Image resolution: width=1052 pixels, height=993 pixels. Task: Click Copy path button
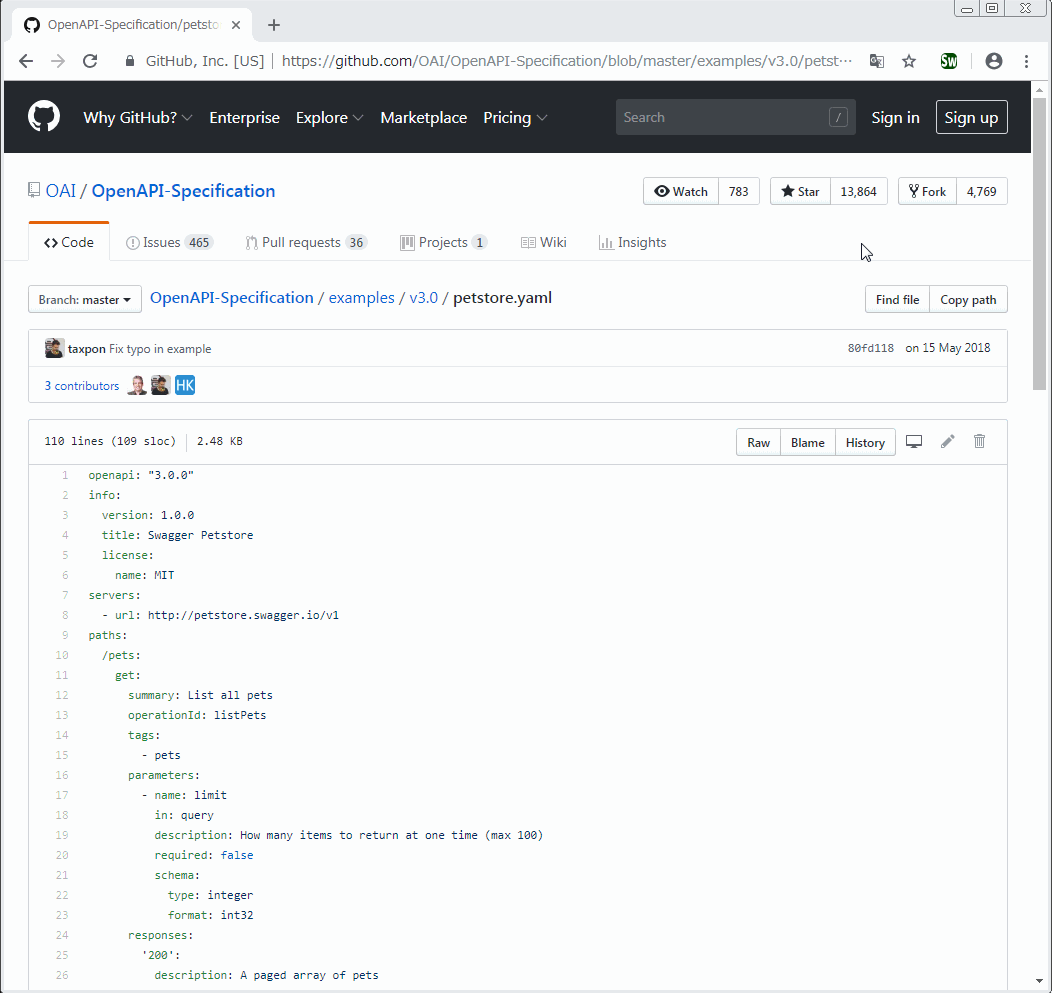coord(968,299)
